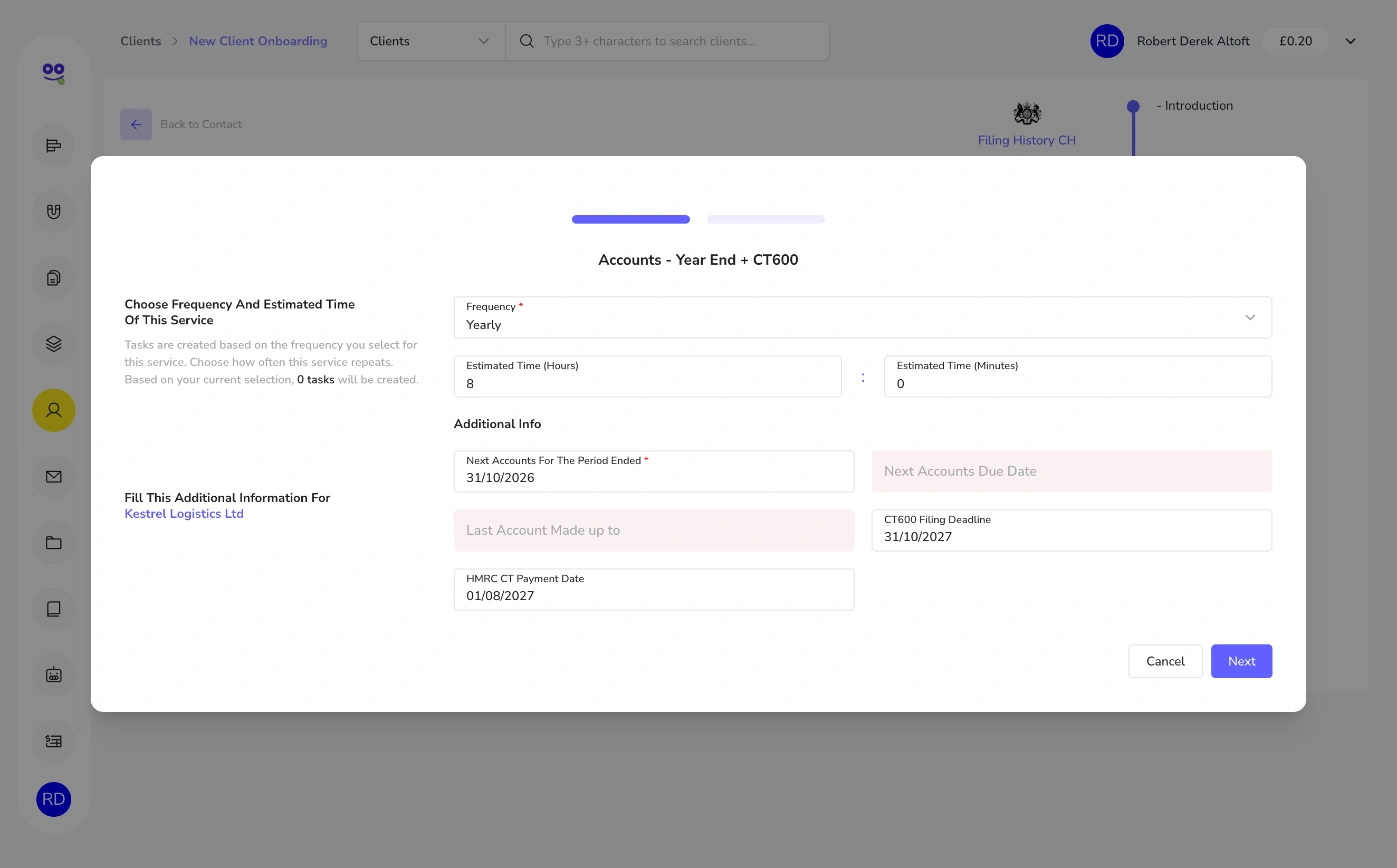Click the crest icon above Filing History CH
This screenshot has width=1397, height=868.
coord(1027,113)
